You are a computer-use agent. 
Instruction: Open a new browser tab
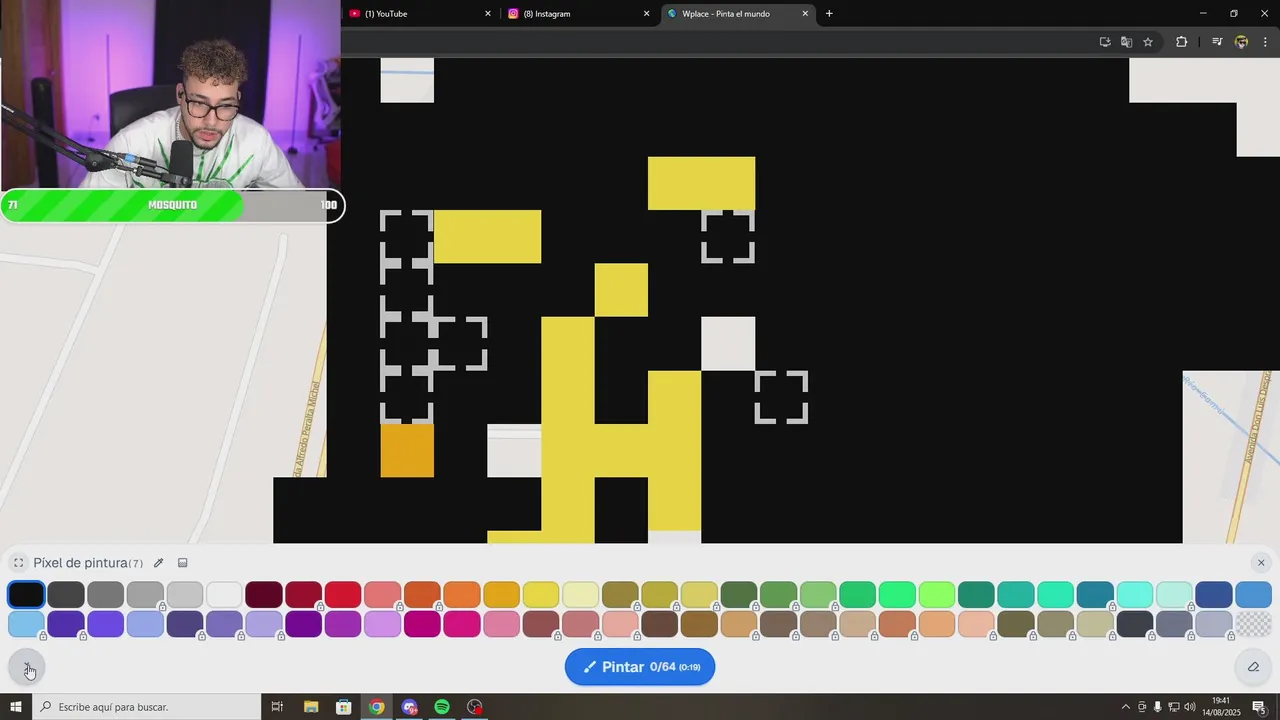(829, 14)
